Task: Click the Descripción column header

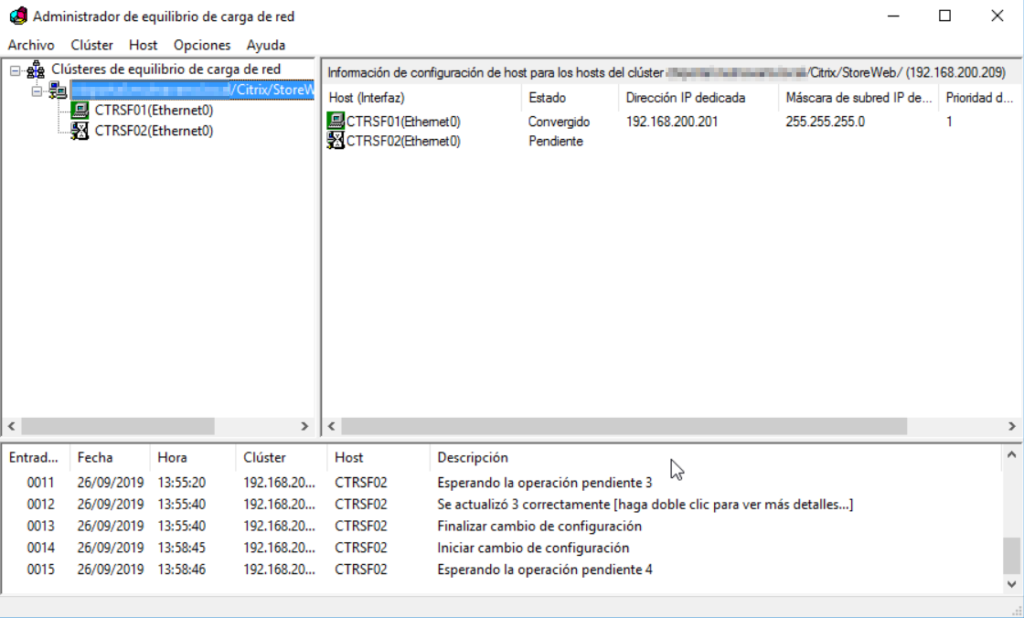Action: pos(472,457)
